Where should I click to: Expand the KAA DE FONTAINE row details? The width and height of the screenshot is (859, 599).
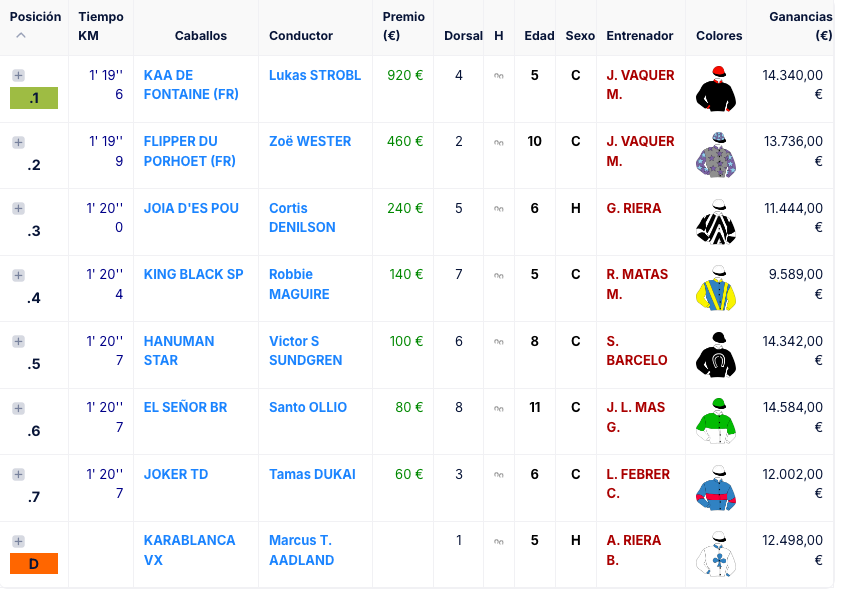[x=18, y=76]
